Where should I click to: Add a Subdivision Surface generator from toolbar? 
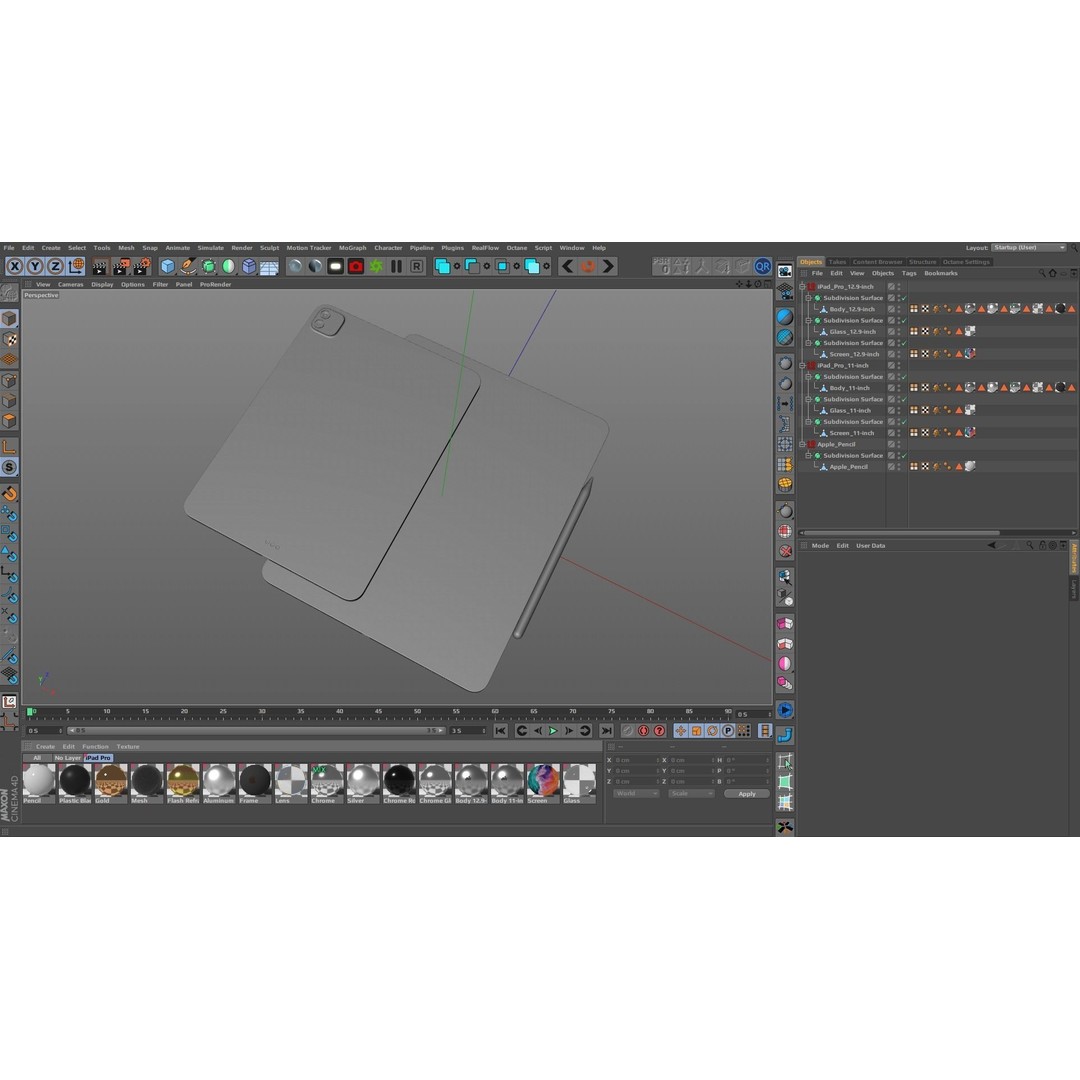click(x=208, y=267)
